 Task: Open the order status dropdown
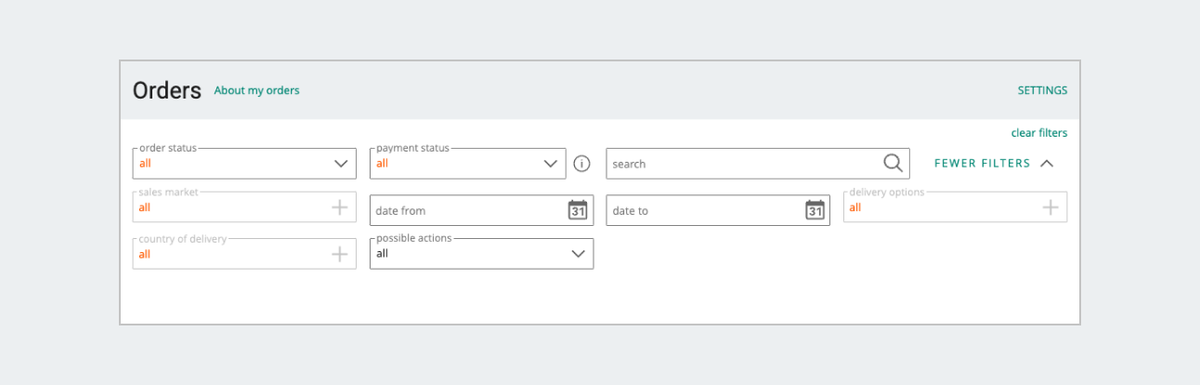[x=244, y=163]
